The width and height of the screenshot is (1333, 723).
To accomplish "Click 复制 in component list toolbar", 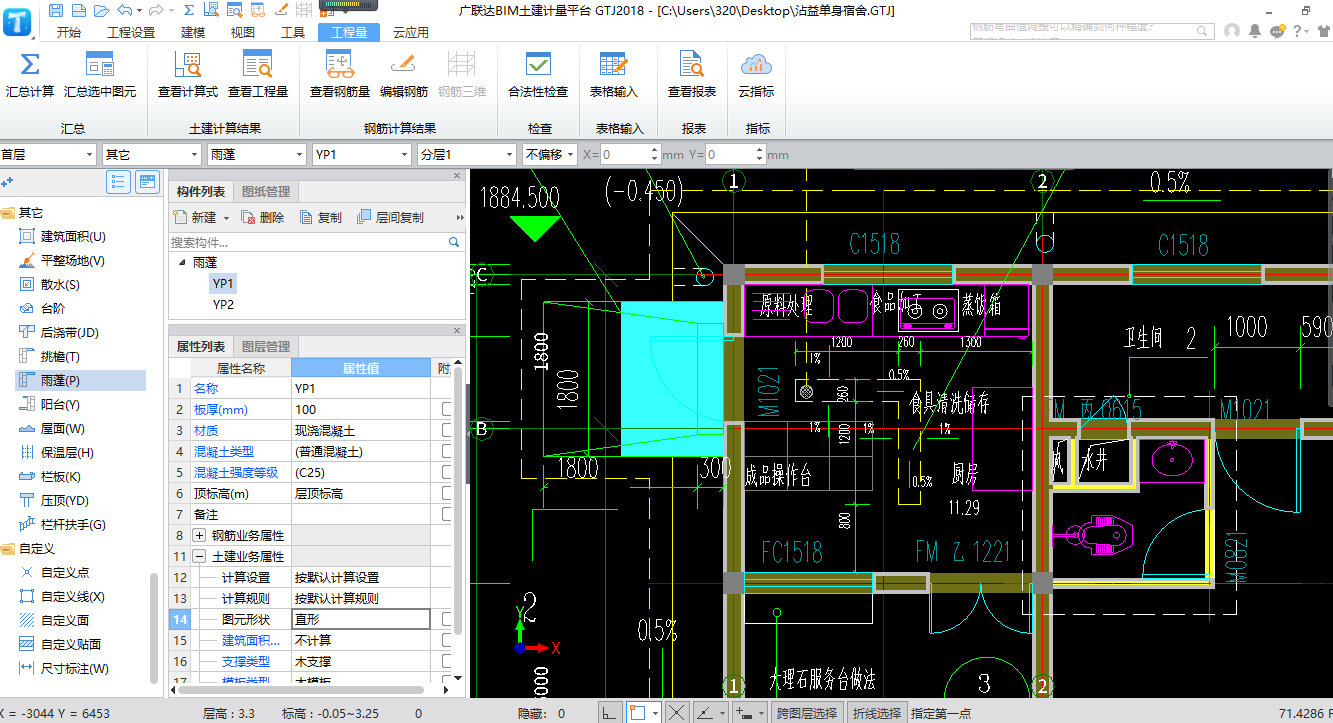I will (320, 217).
